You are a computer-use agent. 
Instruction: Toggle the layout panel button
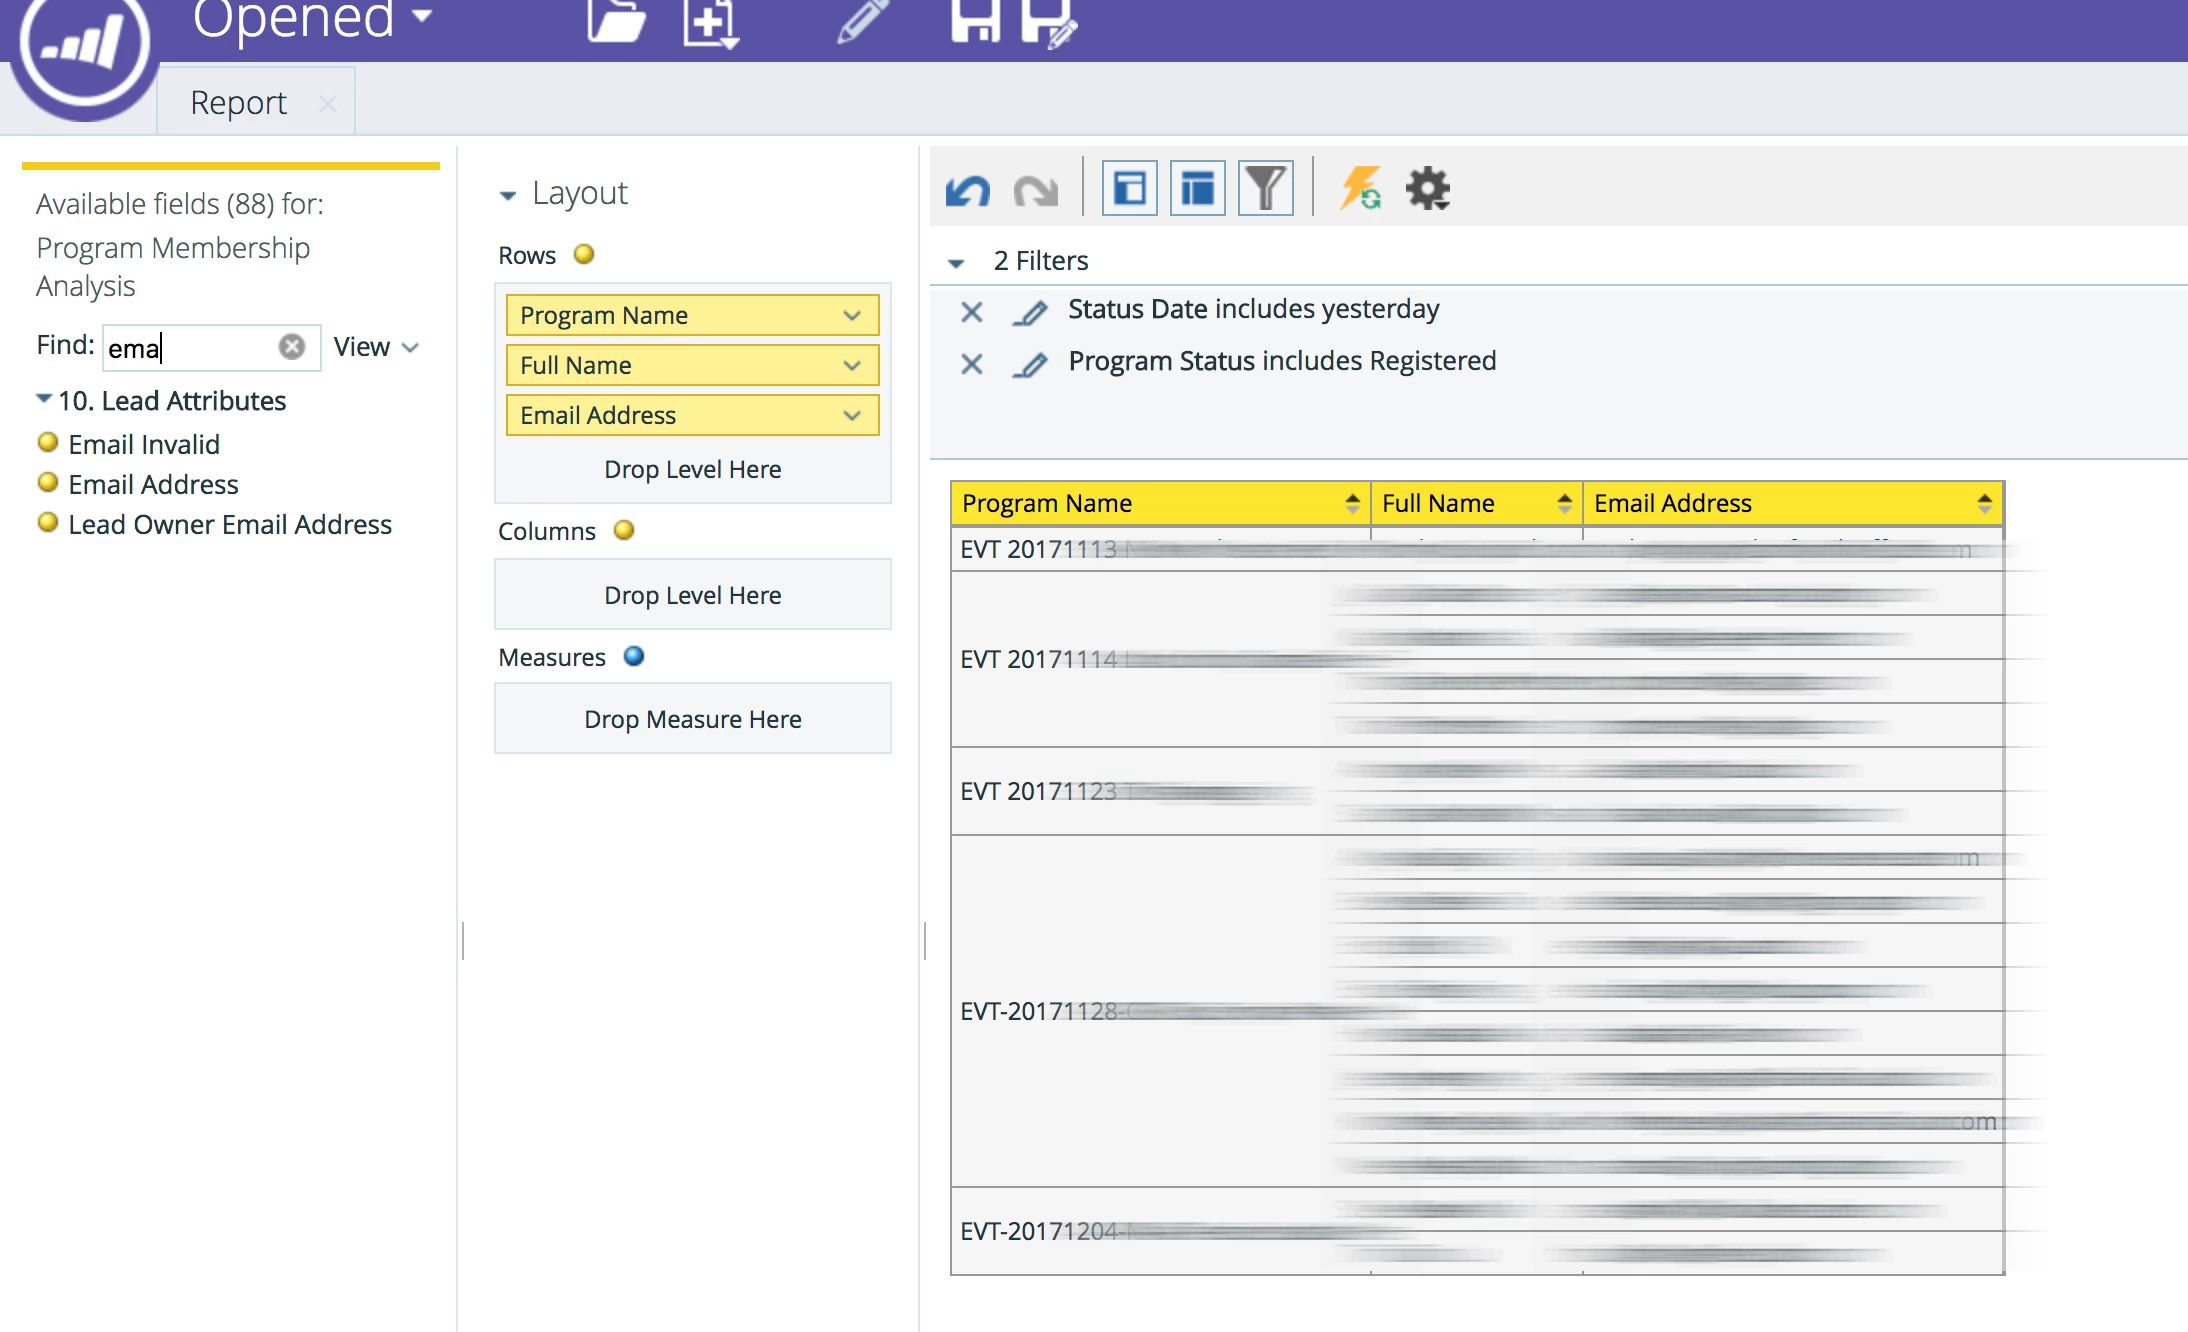pyautogui.click(x=1197, y=188)
